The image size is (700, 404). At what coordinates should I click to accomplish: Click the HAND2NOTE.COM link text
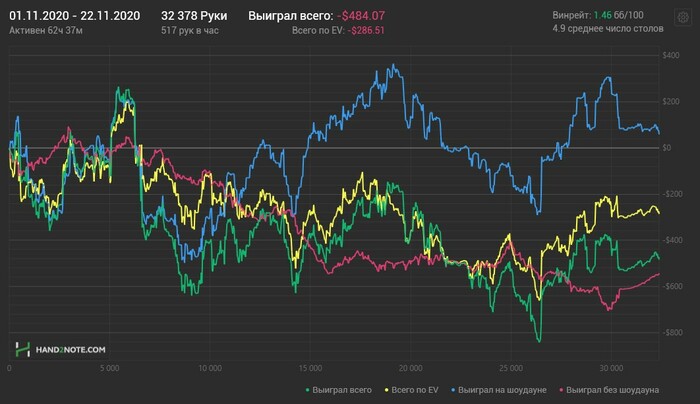74,349
